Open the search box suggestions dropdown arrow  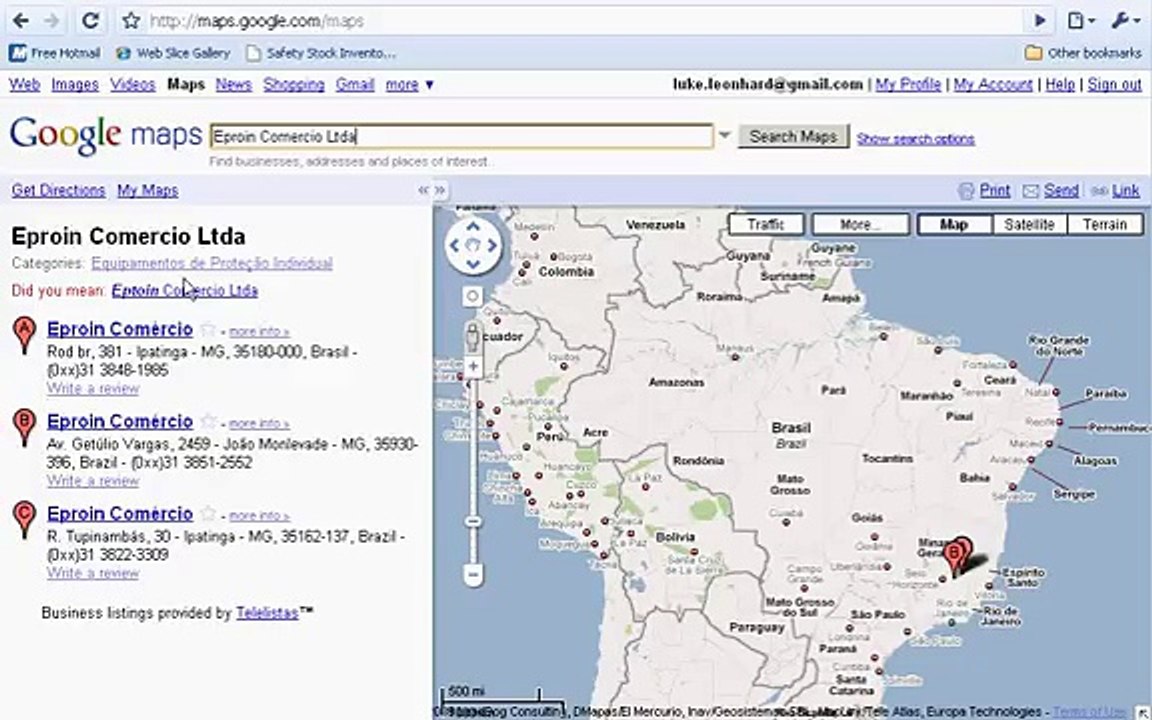tap(724, 136)
